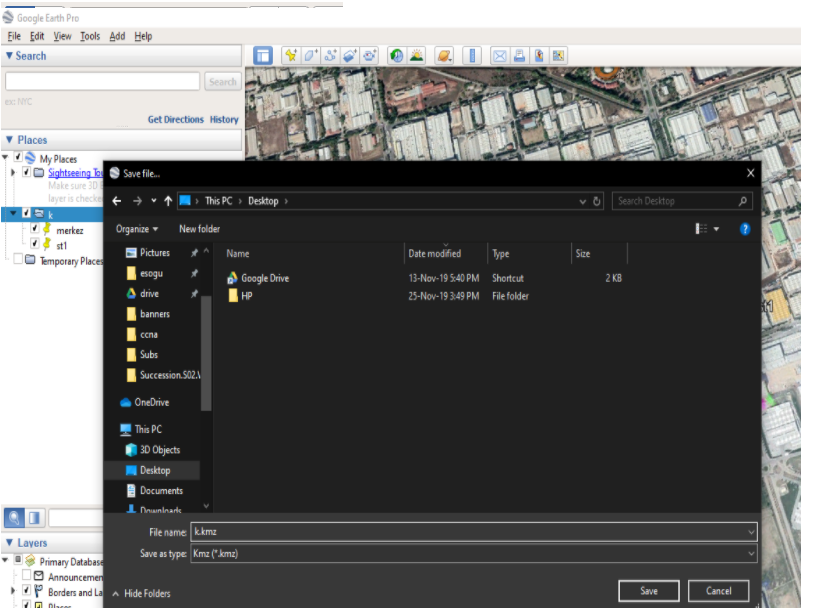
Task: Click the Google Earth search input box
Action: 102,82
